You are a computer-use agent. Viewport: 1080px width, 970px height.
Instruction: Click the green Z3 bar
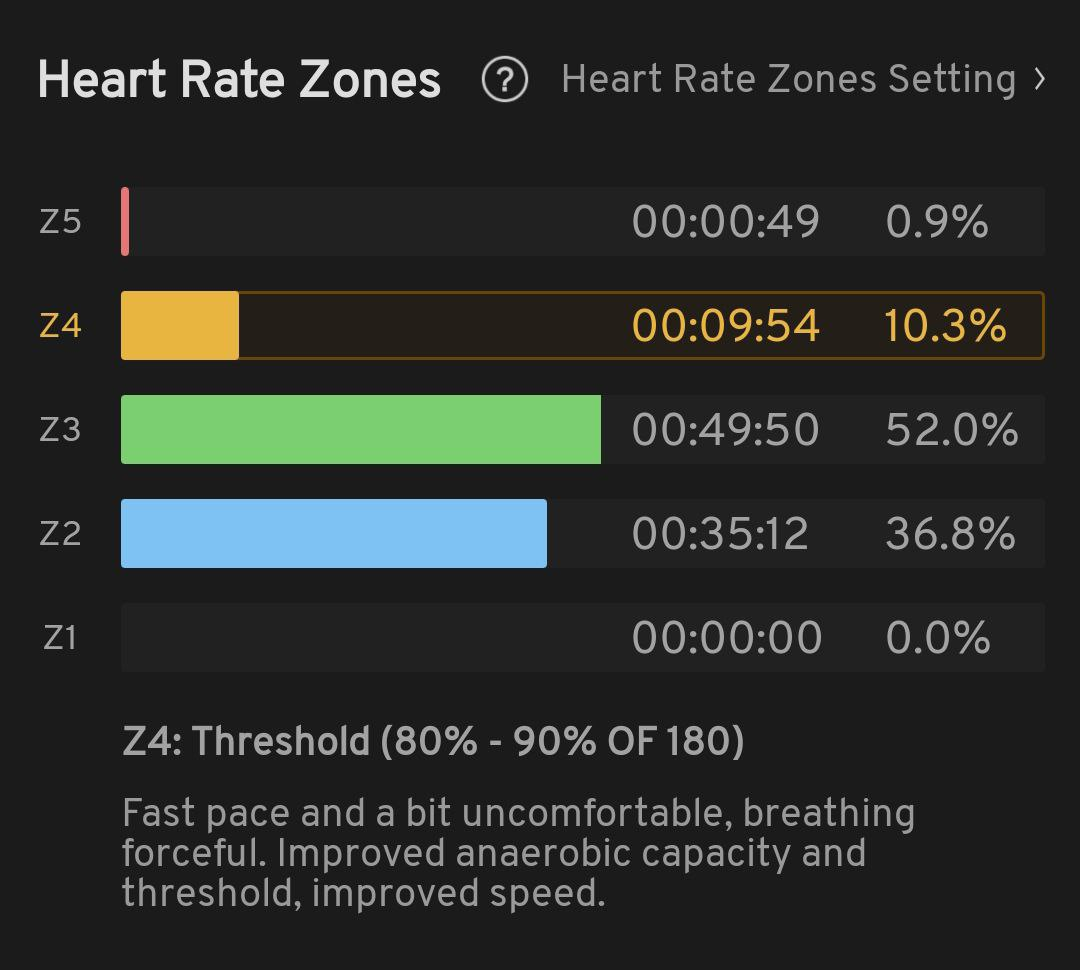pyautogui.click(x=360, y=430)
